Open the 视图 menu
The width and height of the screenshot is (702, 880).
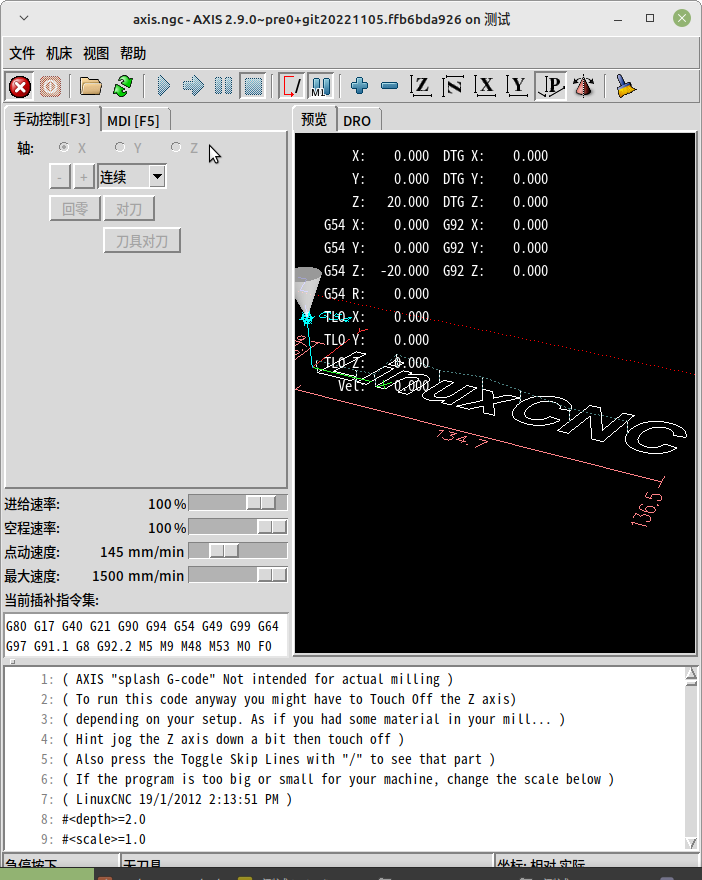pyautogui.click(x=96, y=53)
